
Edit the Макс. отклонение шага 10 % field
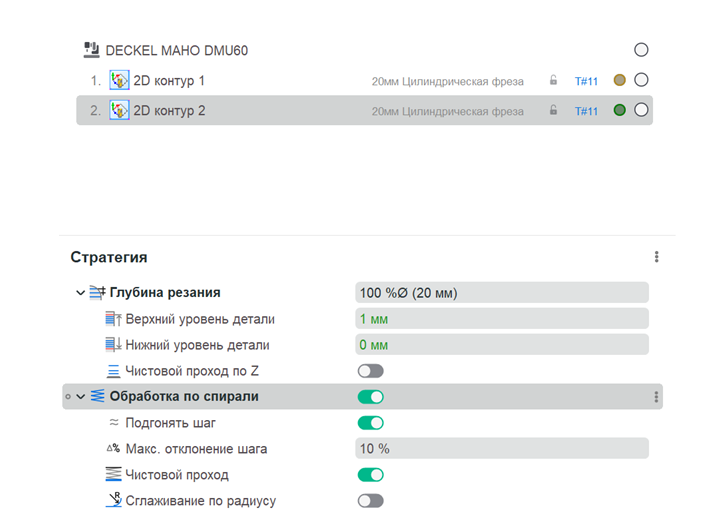pos(502,449)
